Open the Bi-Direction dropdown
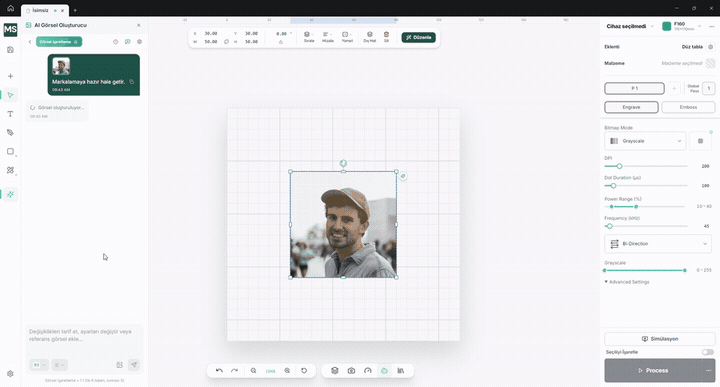The height and width of the screenshot is (387, 720). pyautogui.click(x=658, y=244)
